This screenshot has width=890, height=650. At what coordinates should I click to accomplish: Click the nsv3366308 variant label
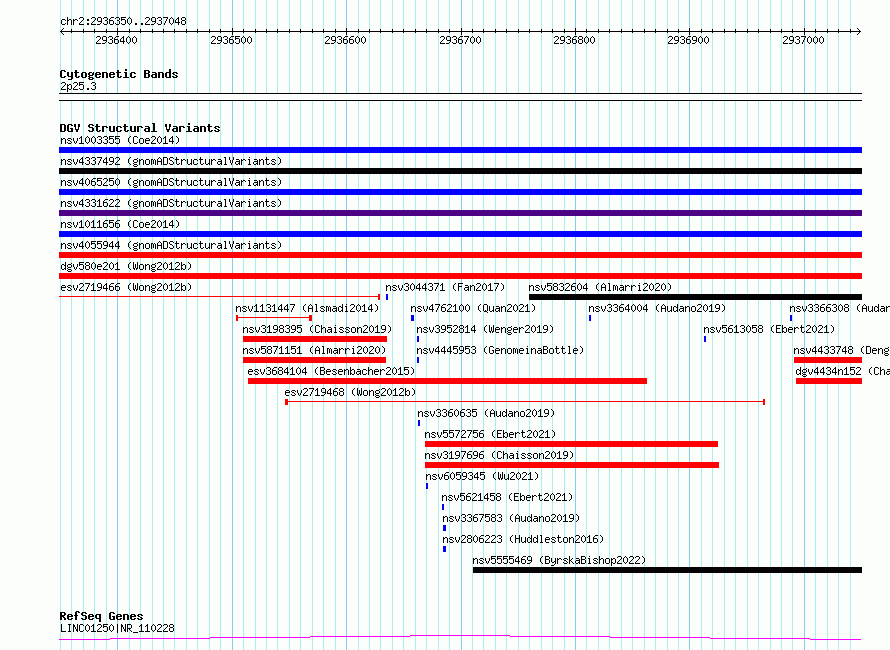point(839,308)
